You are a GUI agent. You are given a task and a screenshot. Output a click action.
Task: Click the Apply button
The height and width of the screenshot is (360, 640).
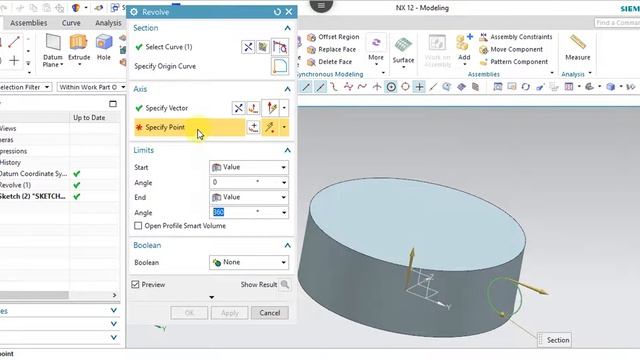pyautogui.click(x=229, y=313)
